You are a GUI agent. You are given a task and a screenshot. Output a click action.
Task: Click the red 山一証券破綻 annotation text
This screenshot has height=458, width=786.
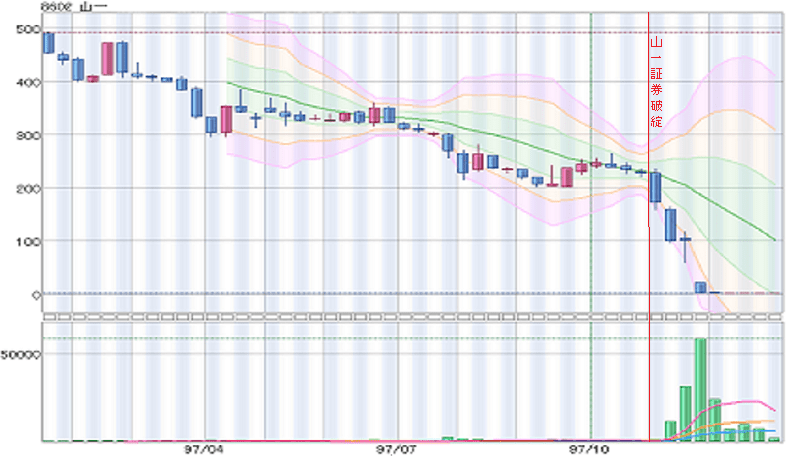pos(656,84)
